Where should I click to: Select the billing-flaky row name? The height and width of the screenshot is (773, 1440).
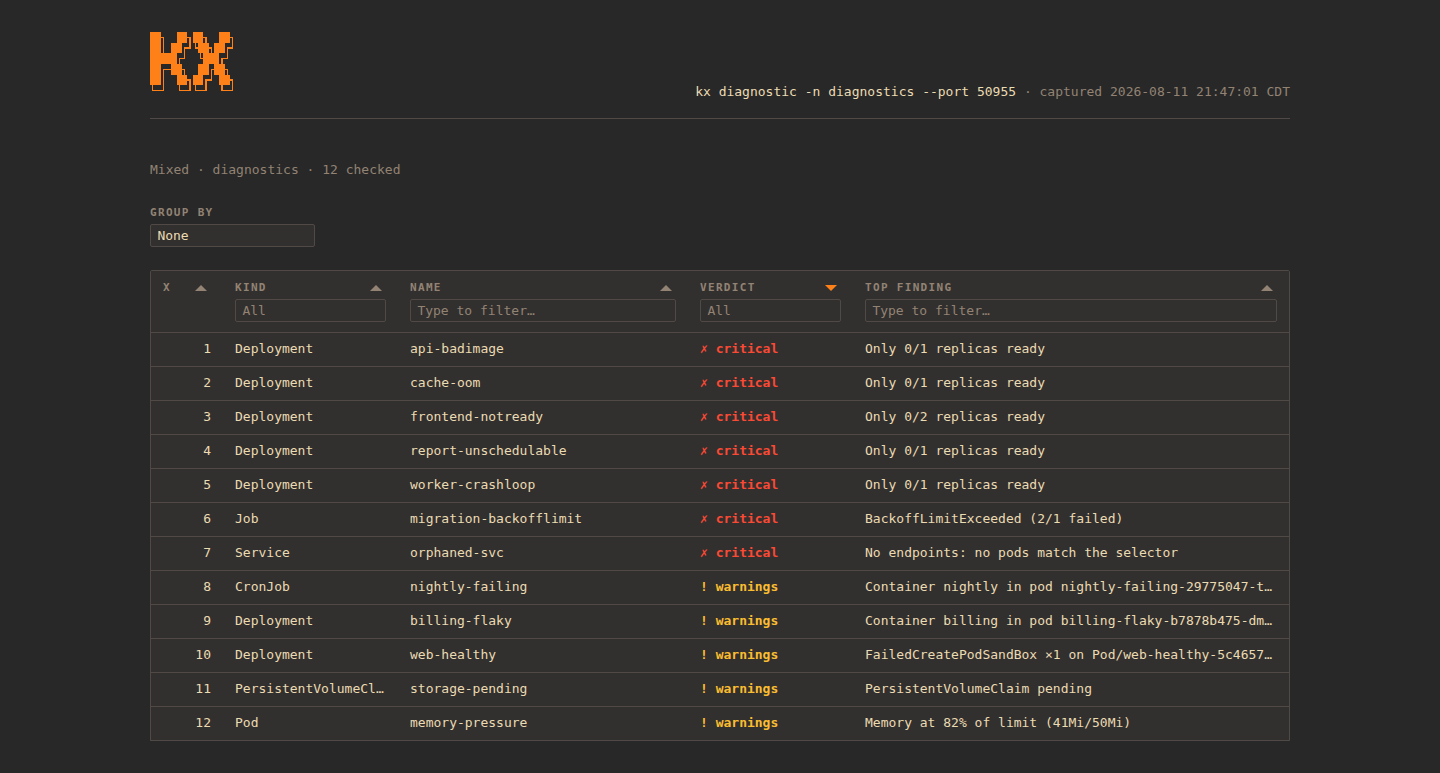(x=461, y=621)
